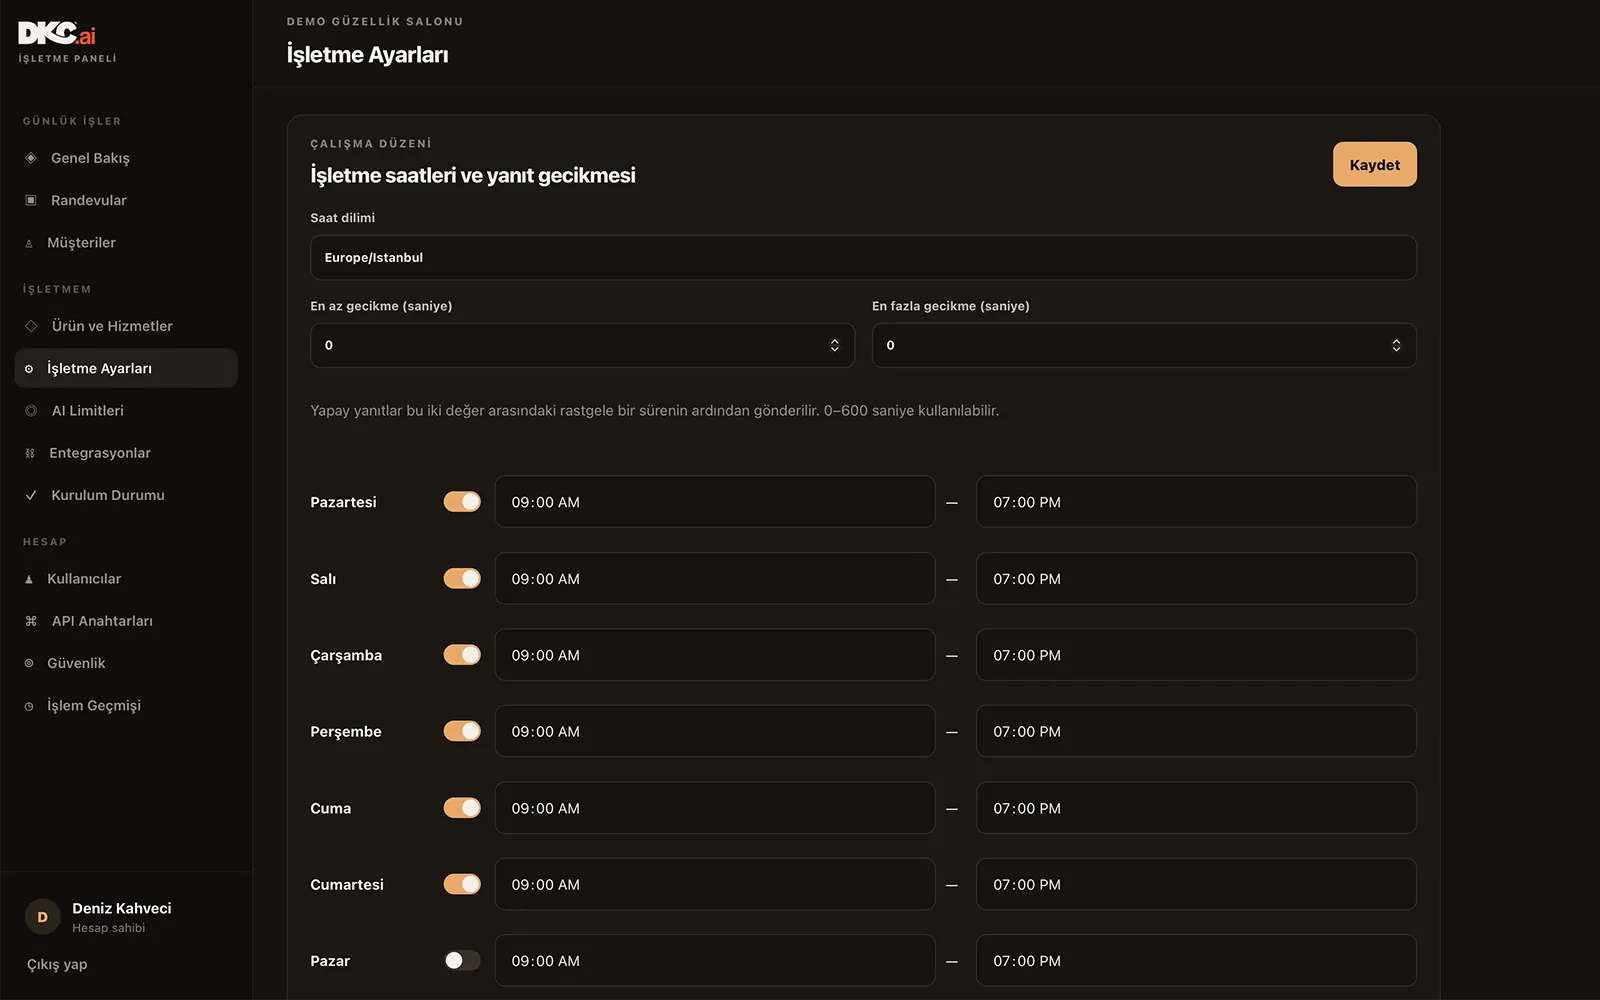The image size is (1600, 1000).
Task: Open the AI Limitleri page
Action: pos(126,411)
